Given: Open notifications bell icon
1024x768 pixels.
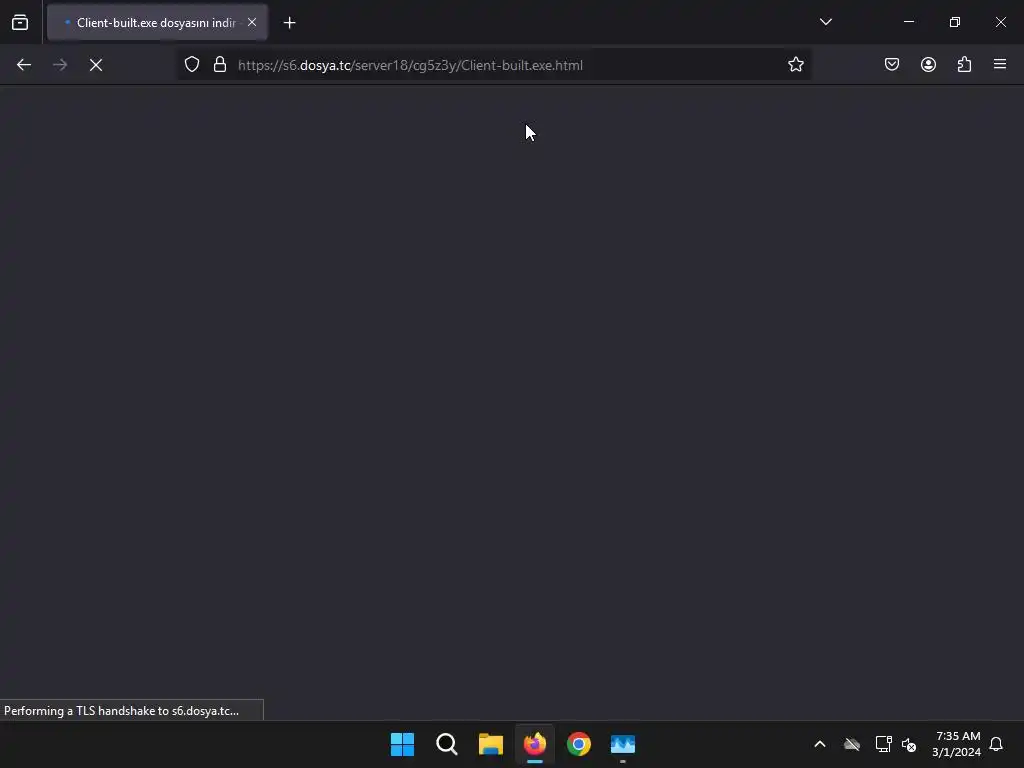Looking at the screenshot, I should (x=996, y=744).
